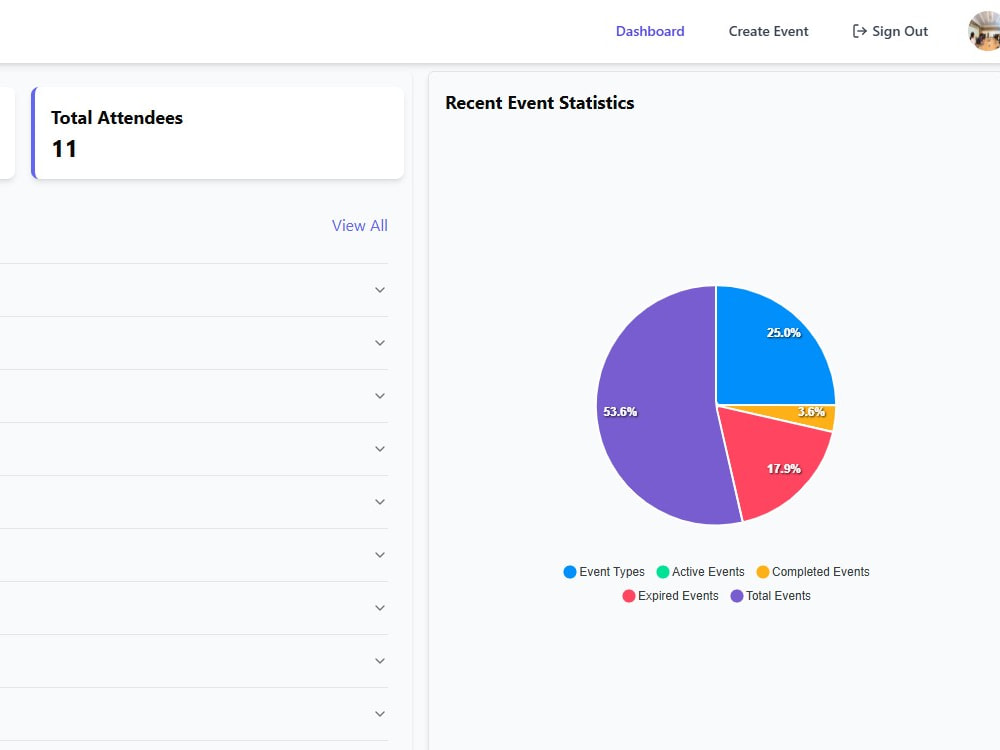This screenshot has width=1000, height=750.
Task: Expand the ninth event row chevron
Action: 380,714
